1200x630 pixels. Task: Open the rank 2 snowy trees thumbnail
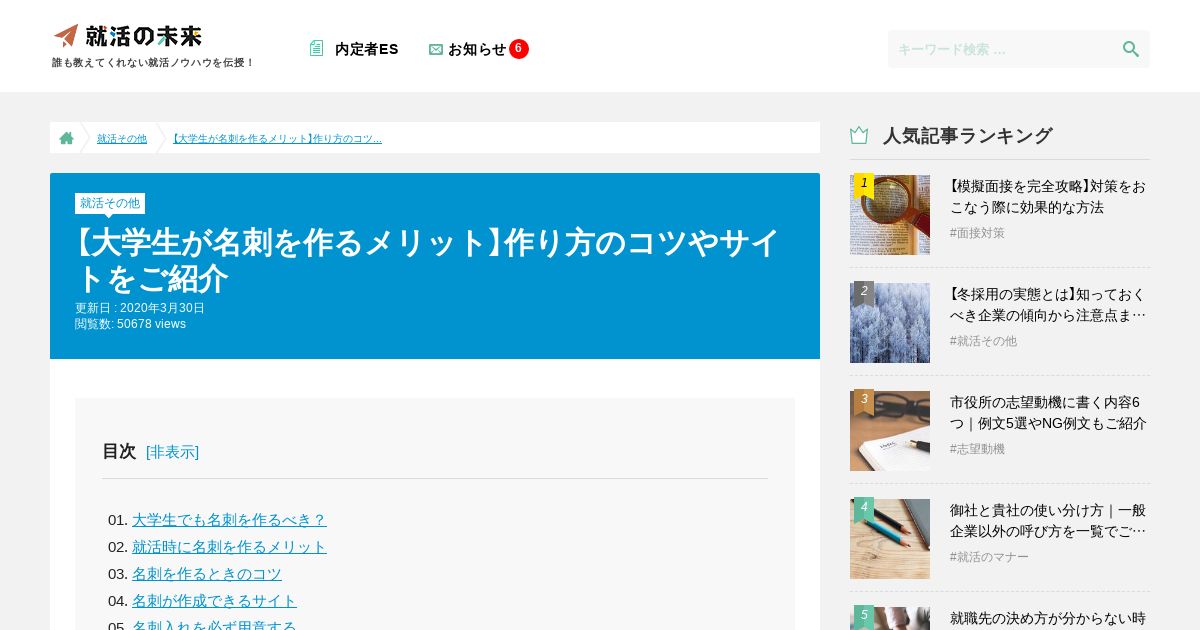click(890, 323)
